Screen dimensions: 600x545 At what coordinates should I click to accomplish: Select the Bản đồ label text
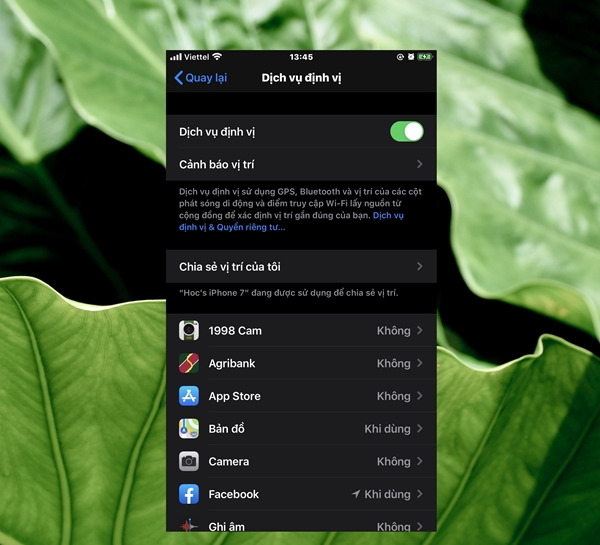[x=227, y=429]
